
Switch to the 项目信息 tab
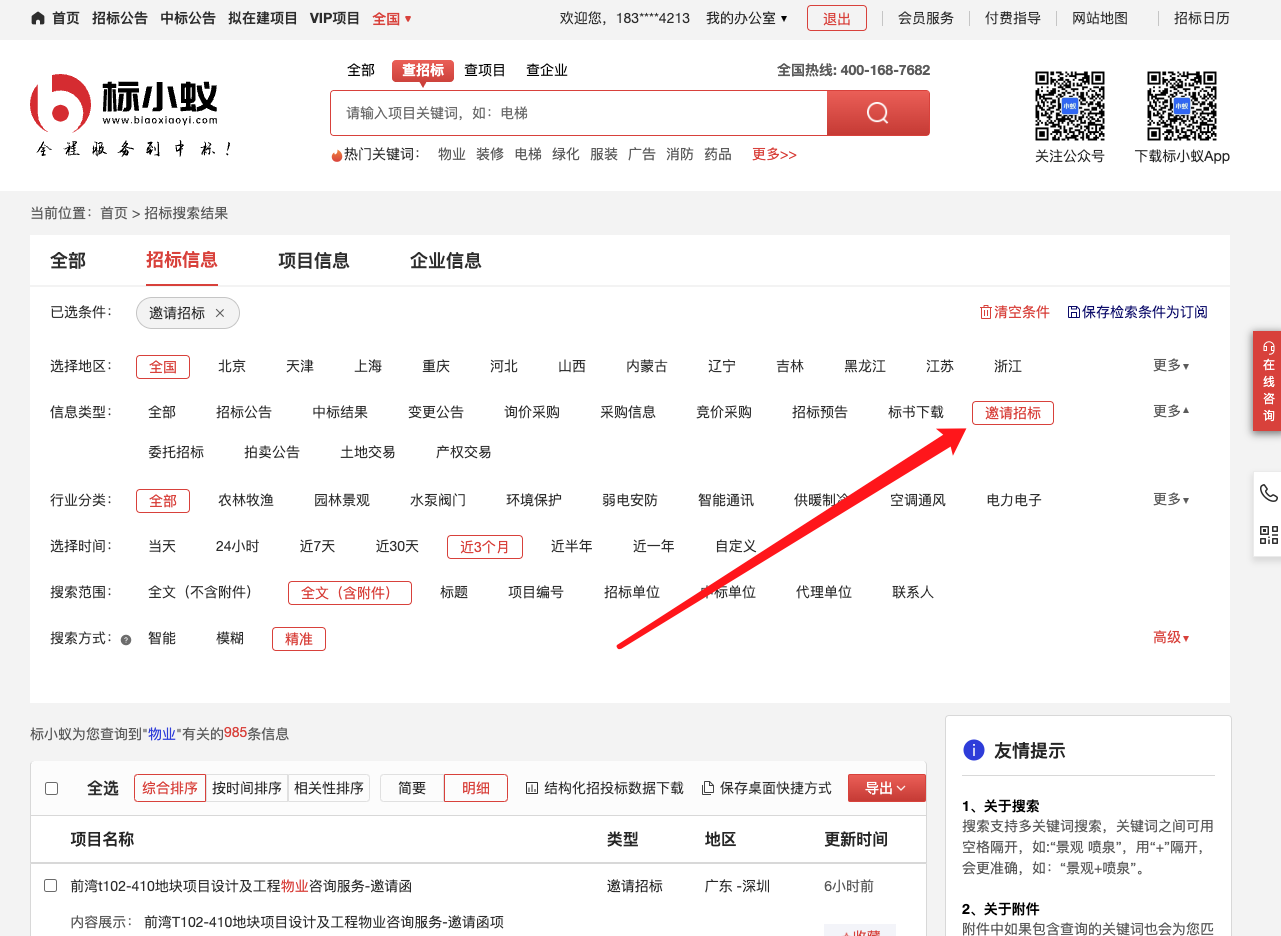pos(314,261)
